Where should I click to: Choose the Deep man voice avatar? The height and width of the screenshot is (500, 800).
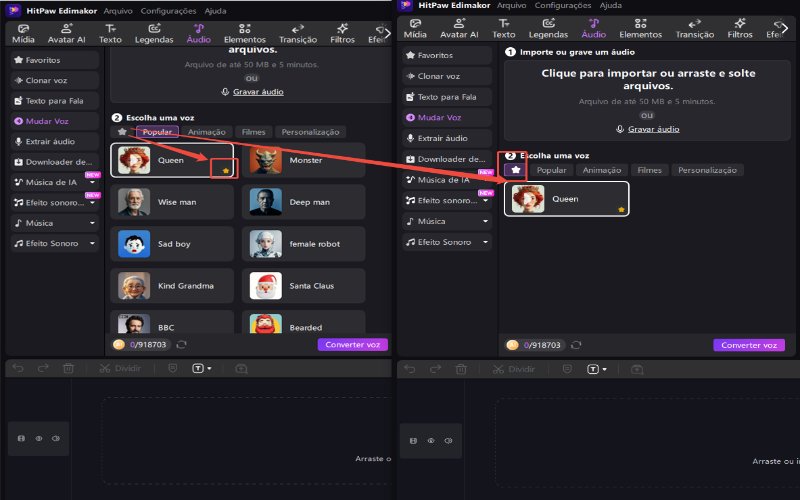(x=265, y=202)
